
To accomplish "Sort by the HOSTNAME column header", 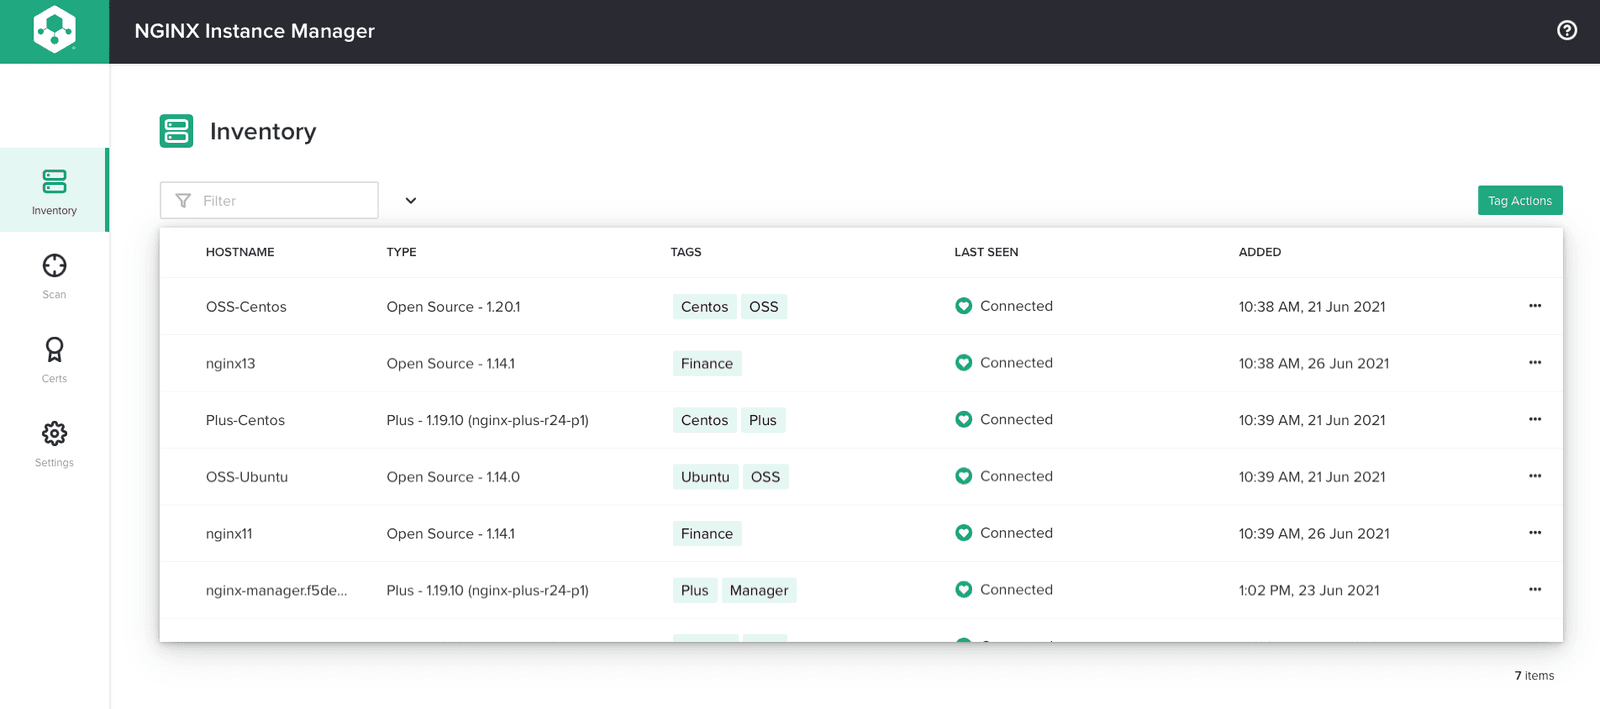I will point(240,252).
